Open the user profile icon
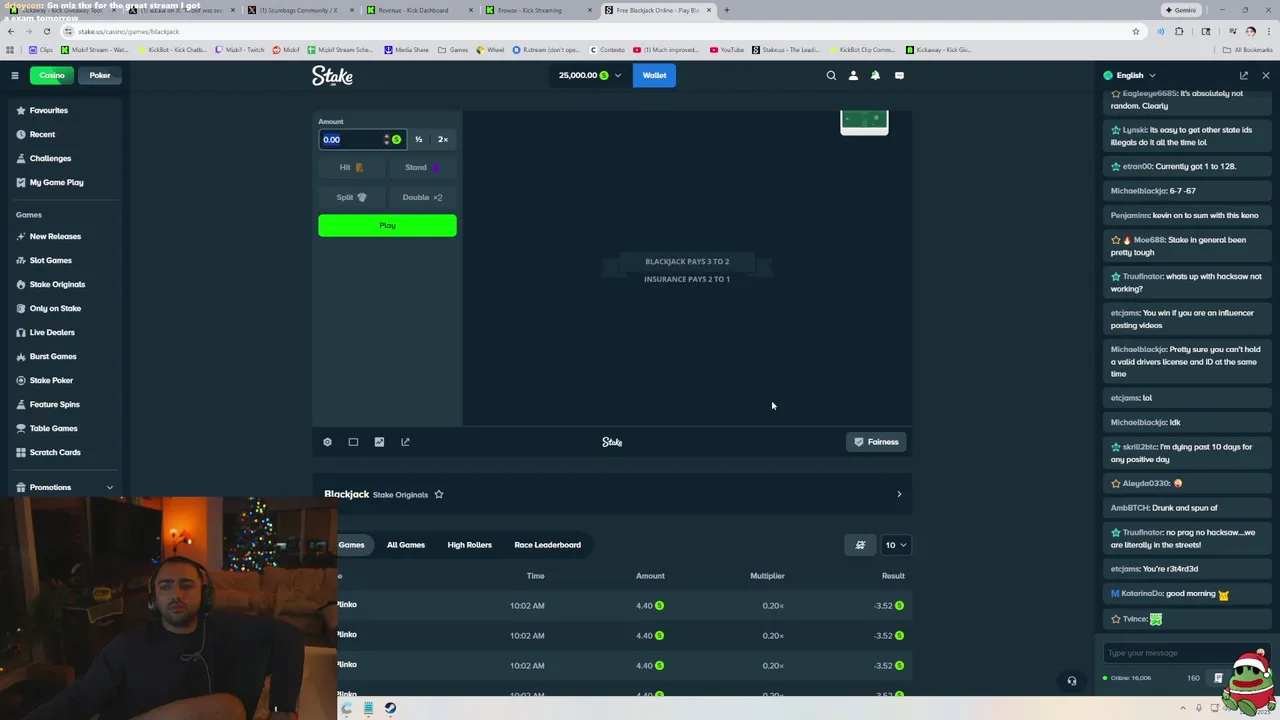 pyautogui.click(x=853, y=75)
